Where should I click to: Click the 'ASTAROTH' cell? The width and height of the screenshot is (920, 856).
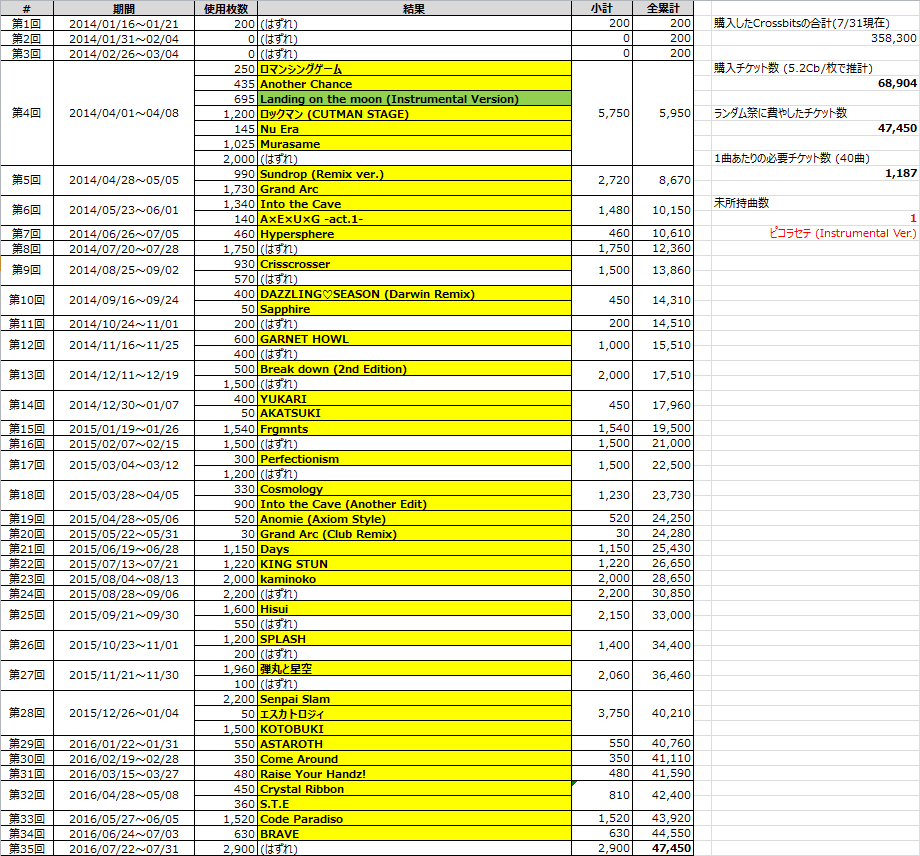(x=414, y=744)
